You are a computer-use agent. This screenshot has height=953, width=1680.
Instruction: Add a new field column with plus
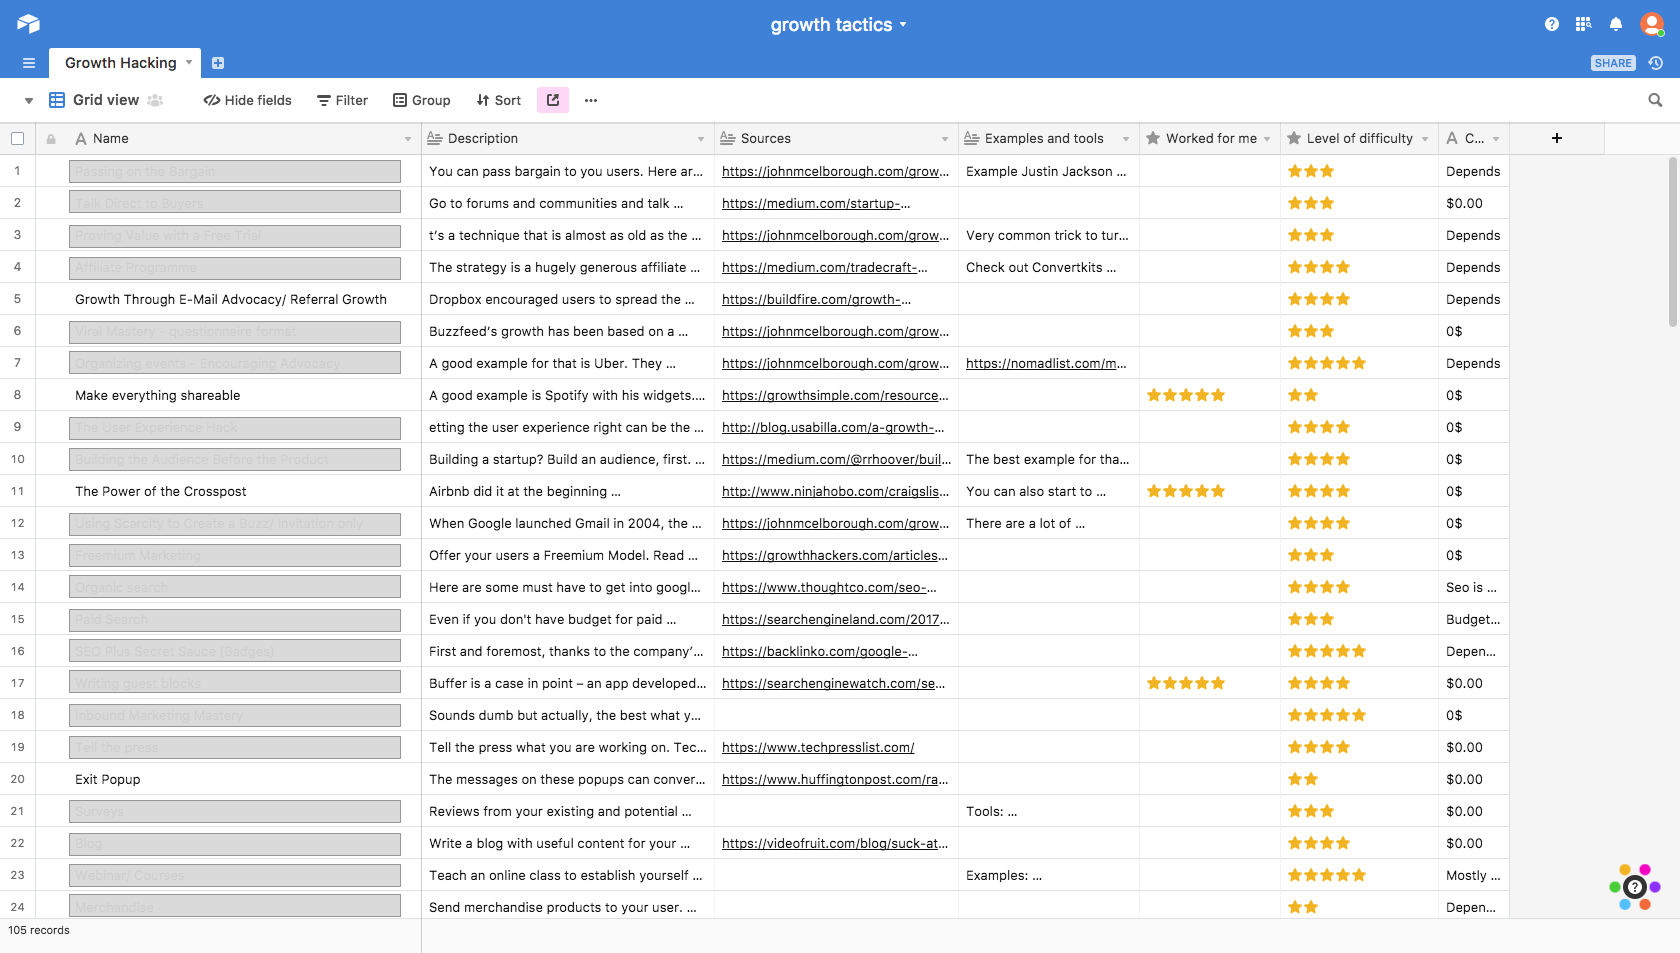[x=1556, y=139]
